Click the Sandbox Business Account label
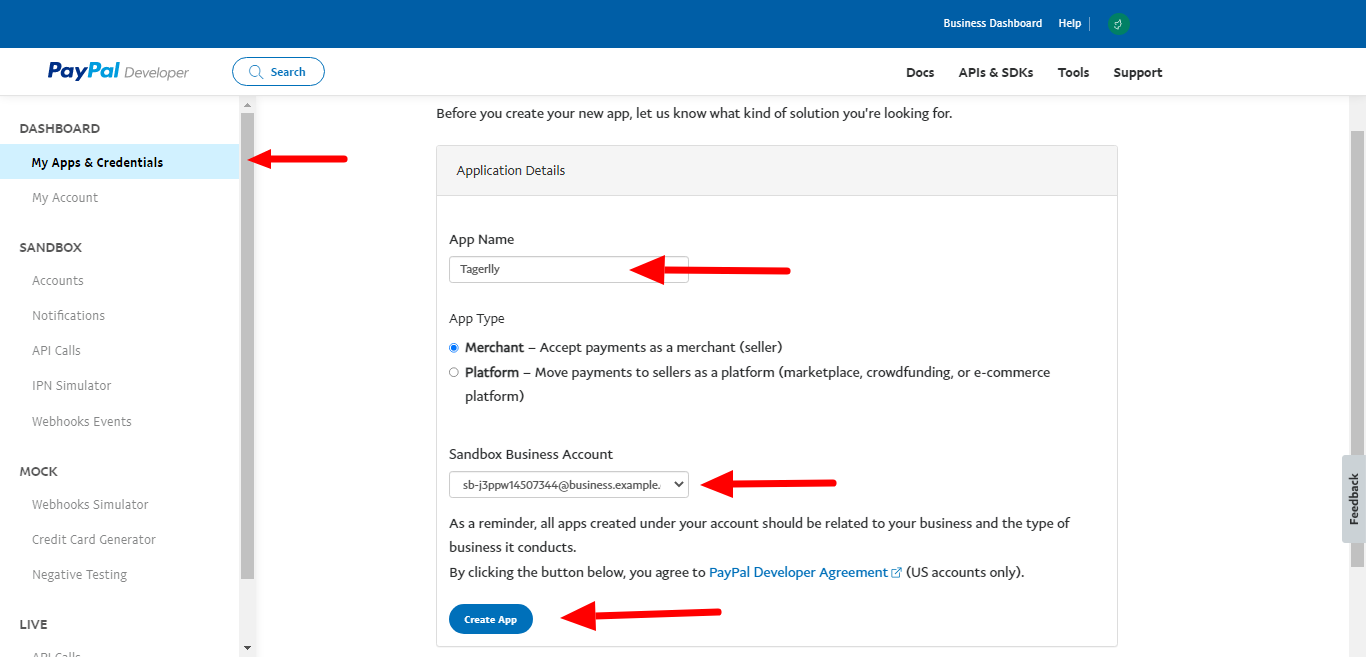Screen dimensions: 1366x657 coord(531,454)
